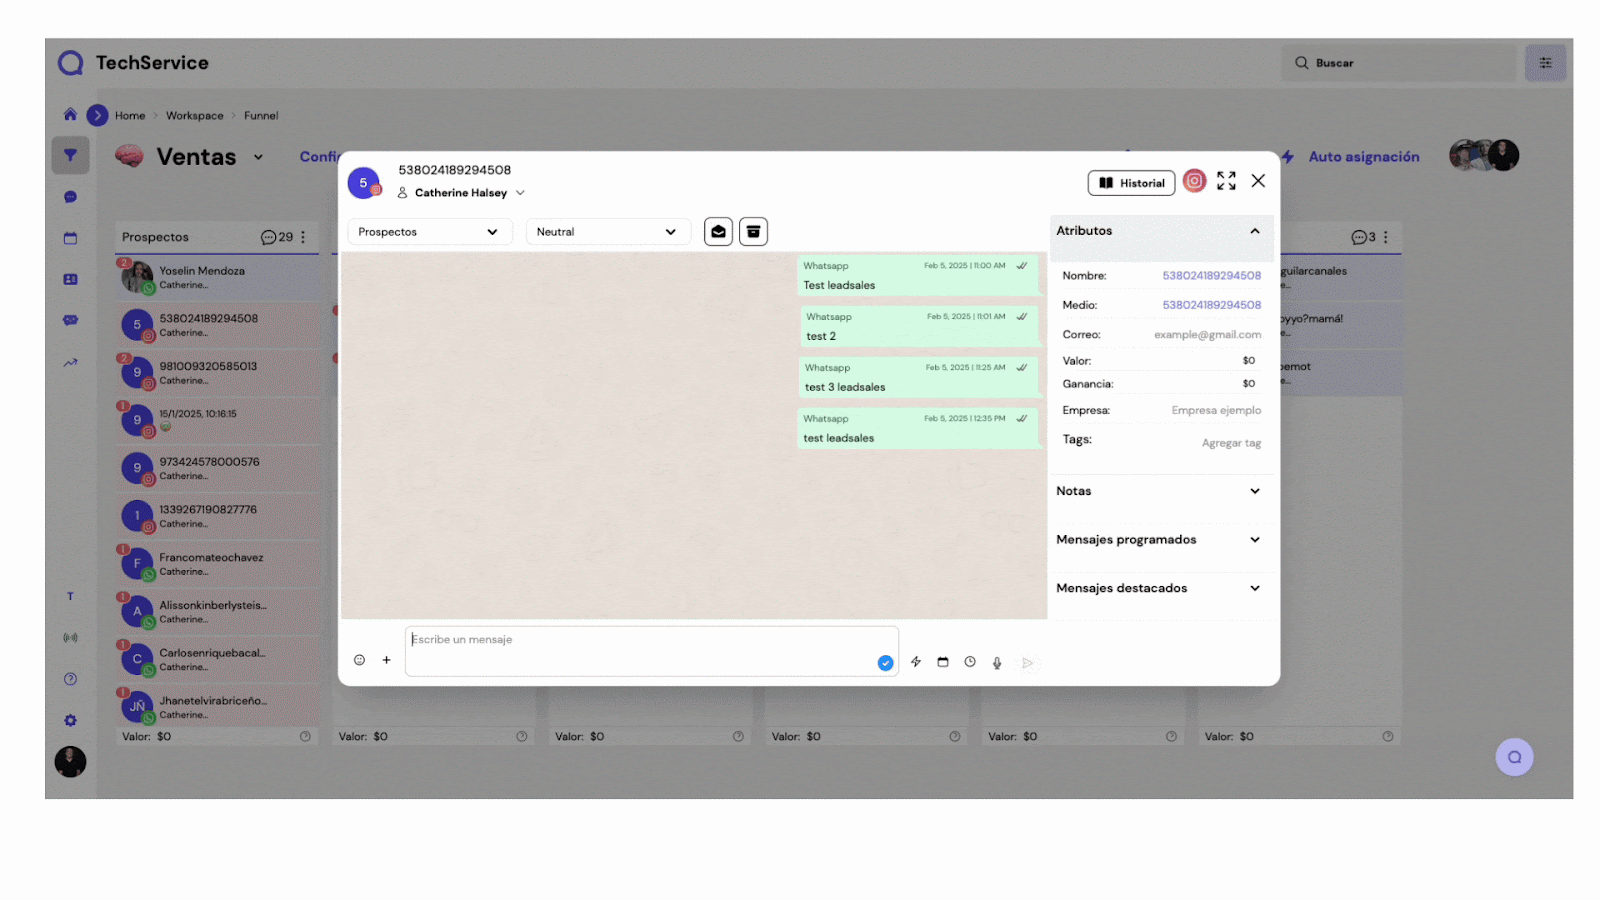Collapse the Atributos section
This screenshot has width=1600, height=900.
tap(1254, 231)
